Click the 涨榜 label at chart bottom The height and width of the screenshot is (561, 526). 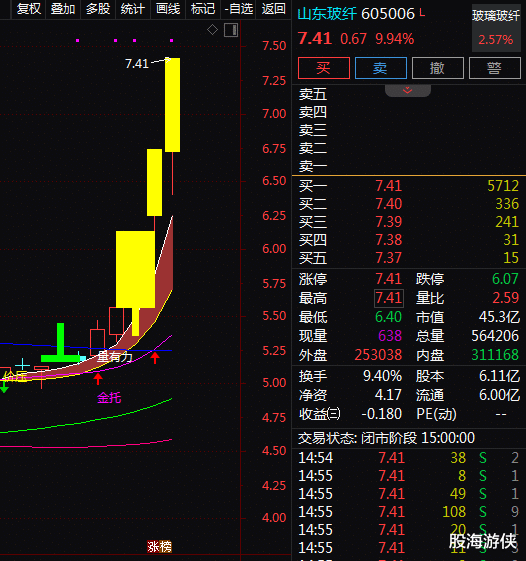click(x=160, y=547)
